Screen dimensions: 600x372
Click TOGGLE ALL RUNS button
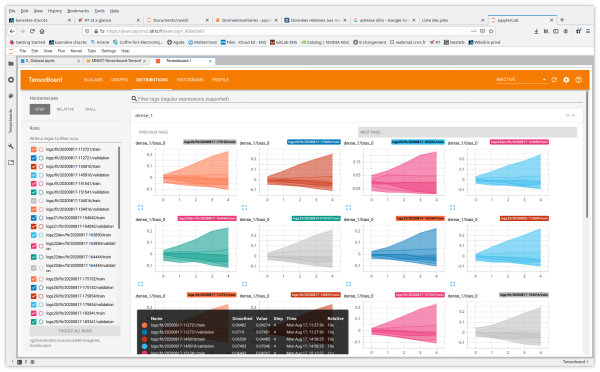pos(75,331)
